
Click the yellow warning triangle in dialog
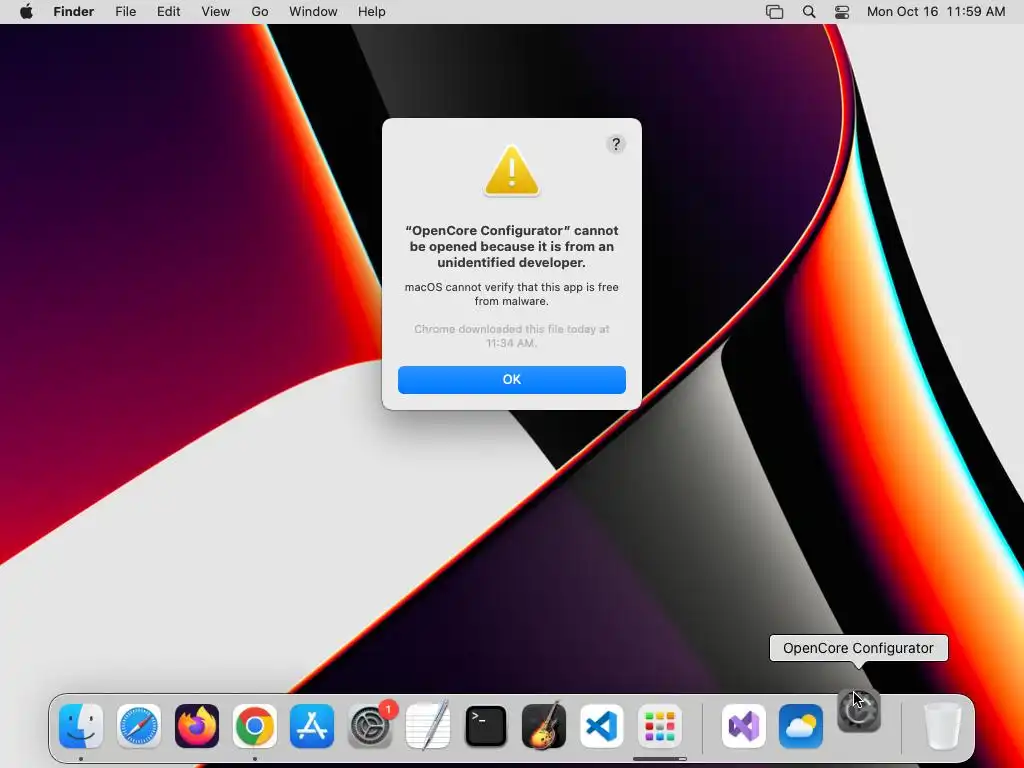tap(512, 170)
